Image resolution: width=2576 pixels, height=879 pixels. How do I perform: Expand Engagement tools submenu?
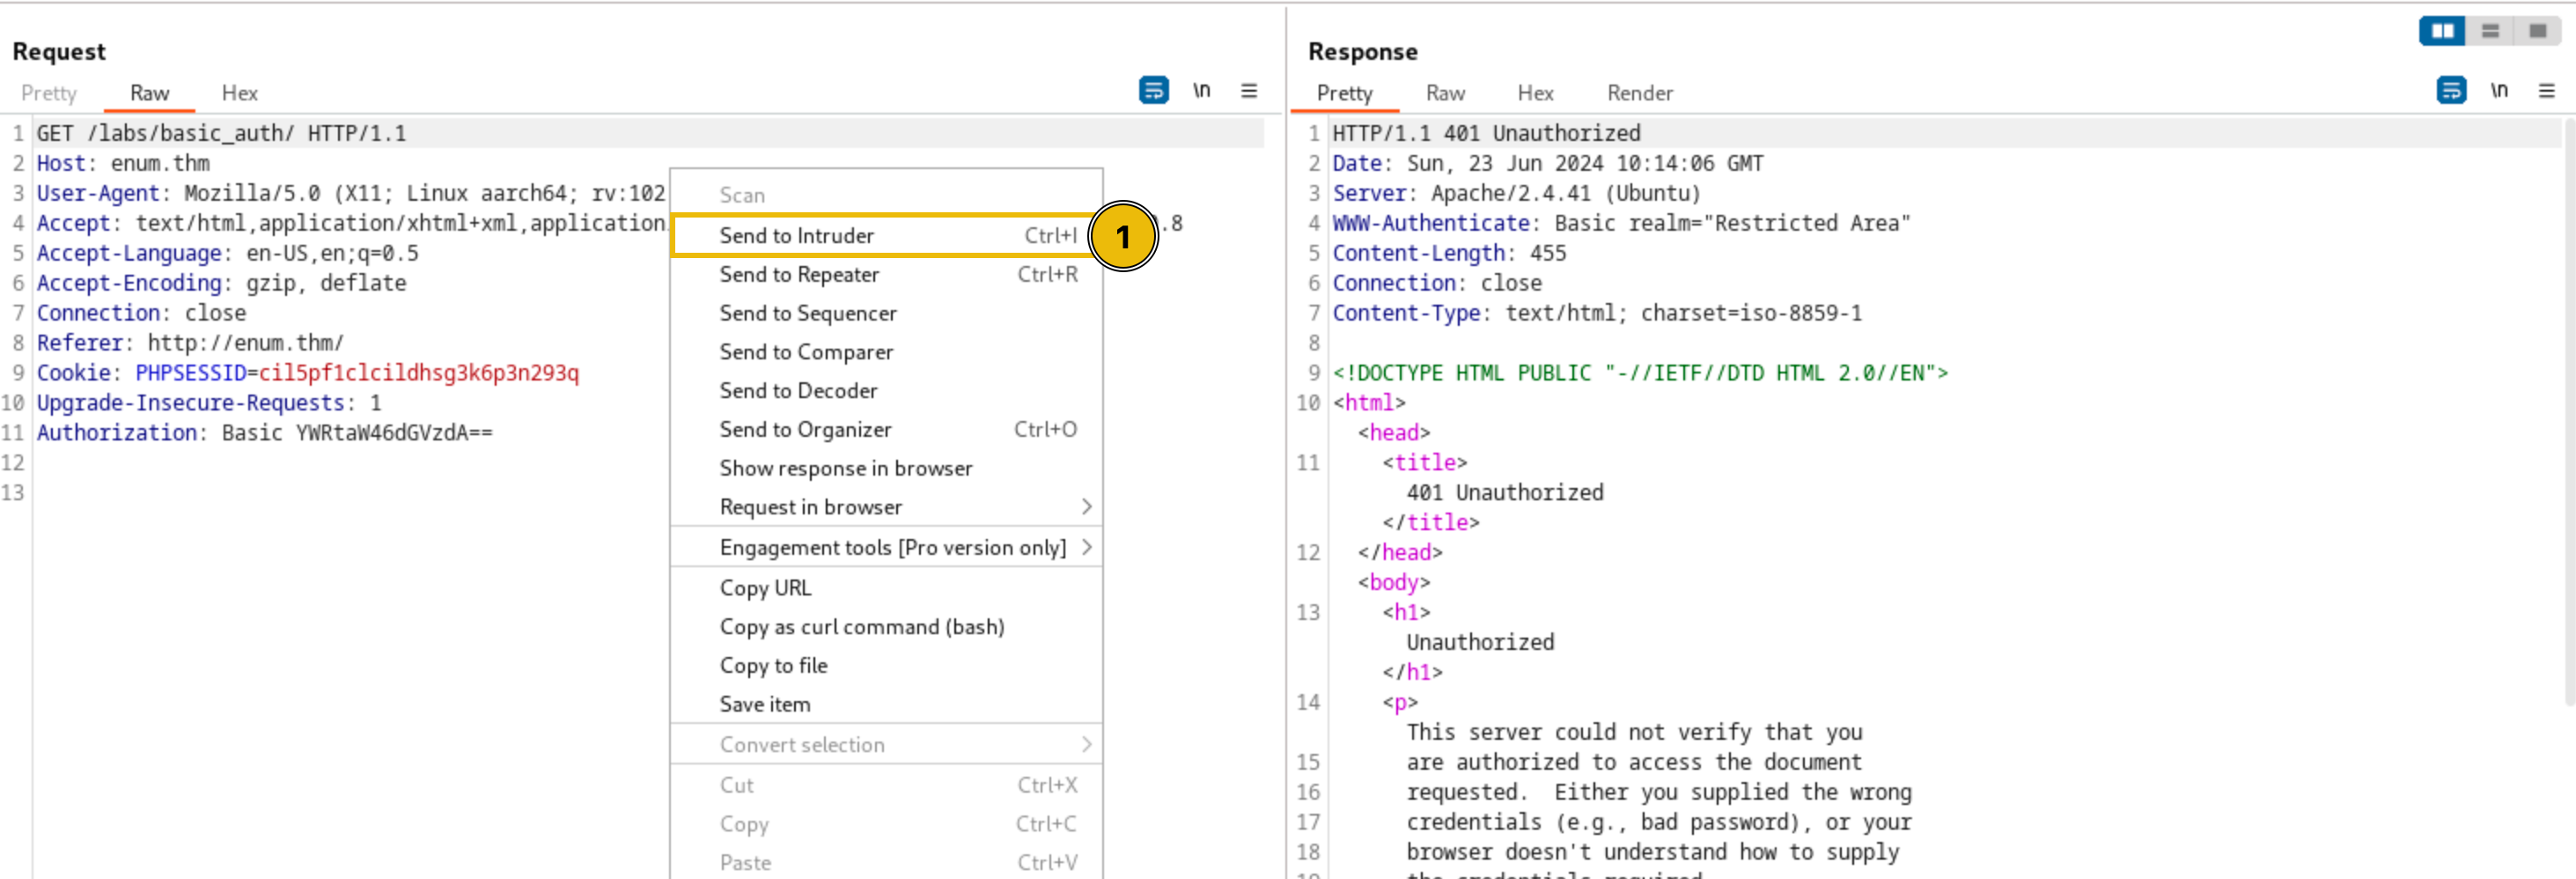[885, 548]
